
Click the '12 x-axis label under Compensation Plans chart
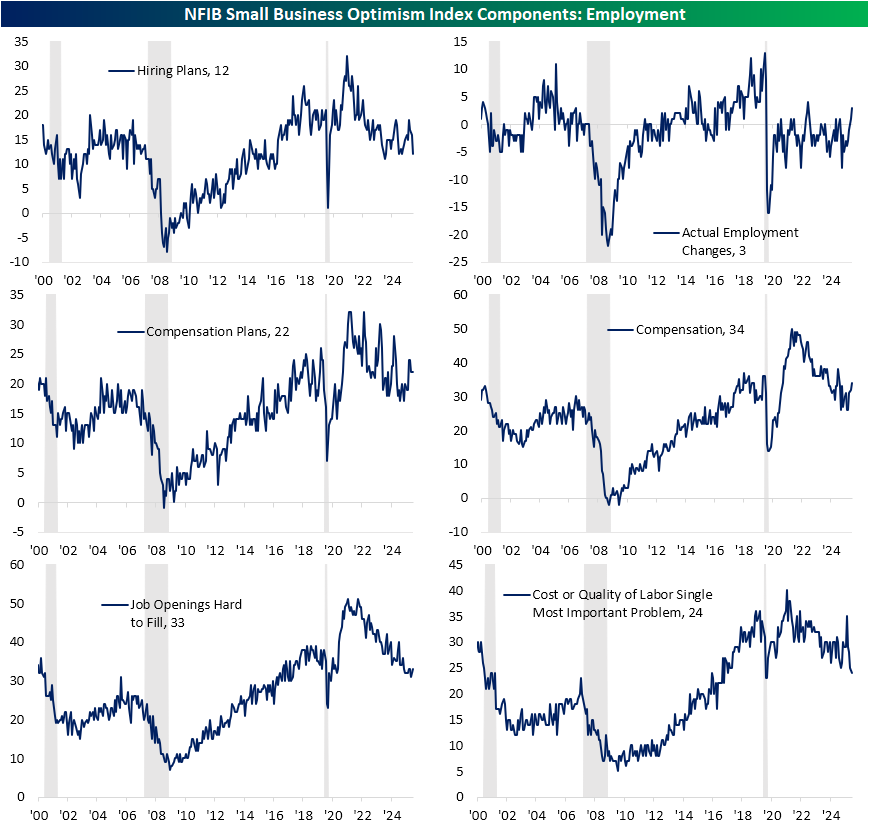(216, 550)
